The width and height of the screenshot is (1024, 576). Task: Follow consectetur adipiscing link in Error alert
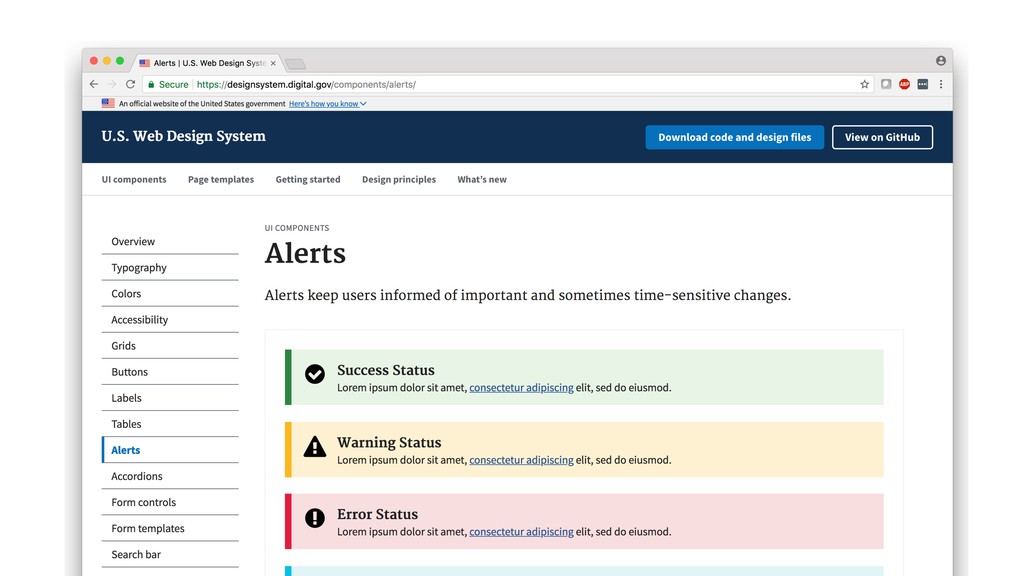pos(521,532)
